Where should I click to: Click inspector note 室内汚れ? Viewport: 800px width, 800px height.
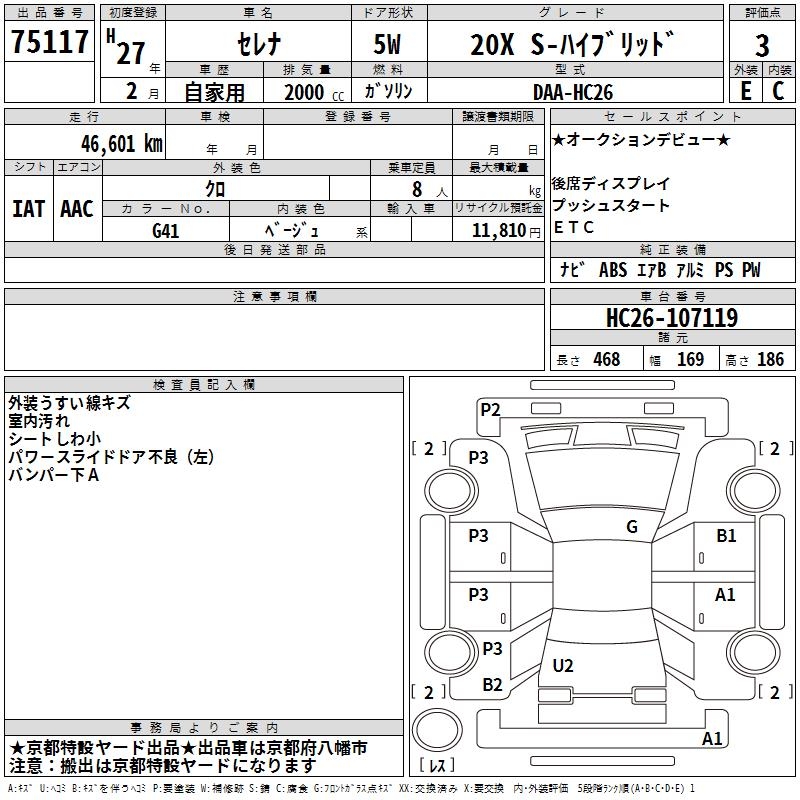coord(39,421)
